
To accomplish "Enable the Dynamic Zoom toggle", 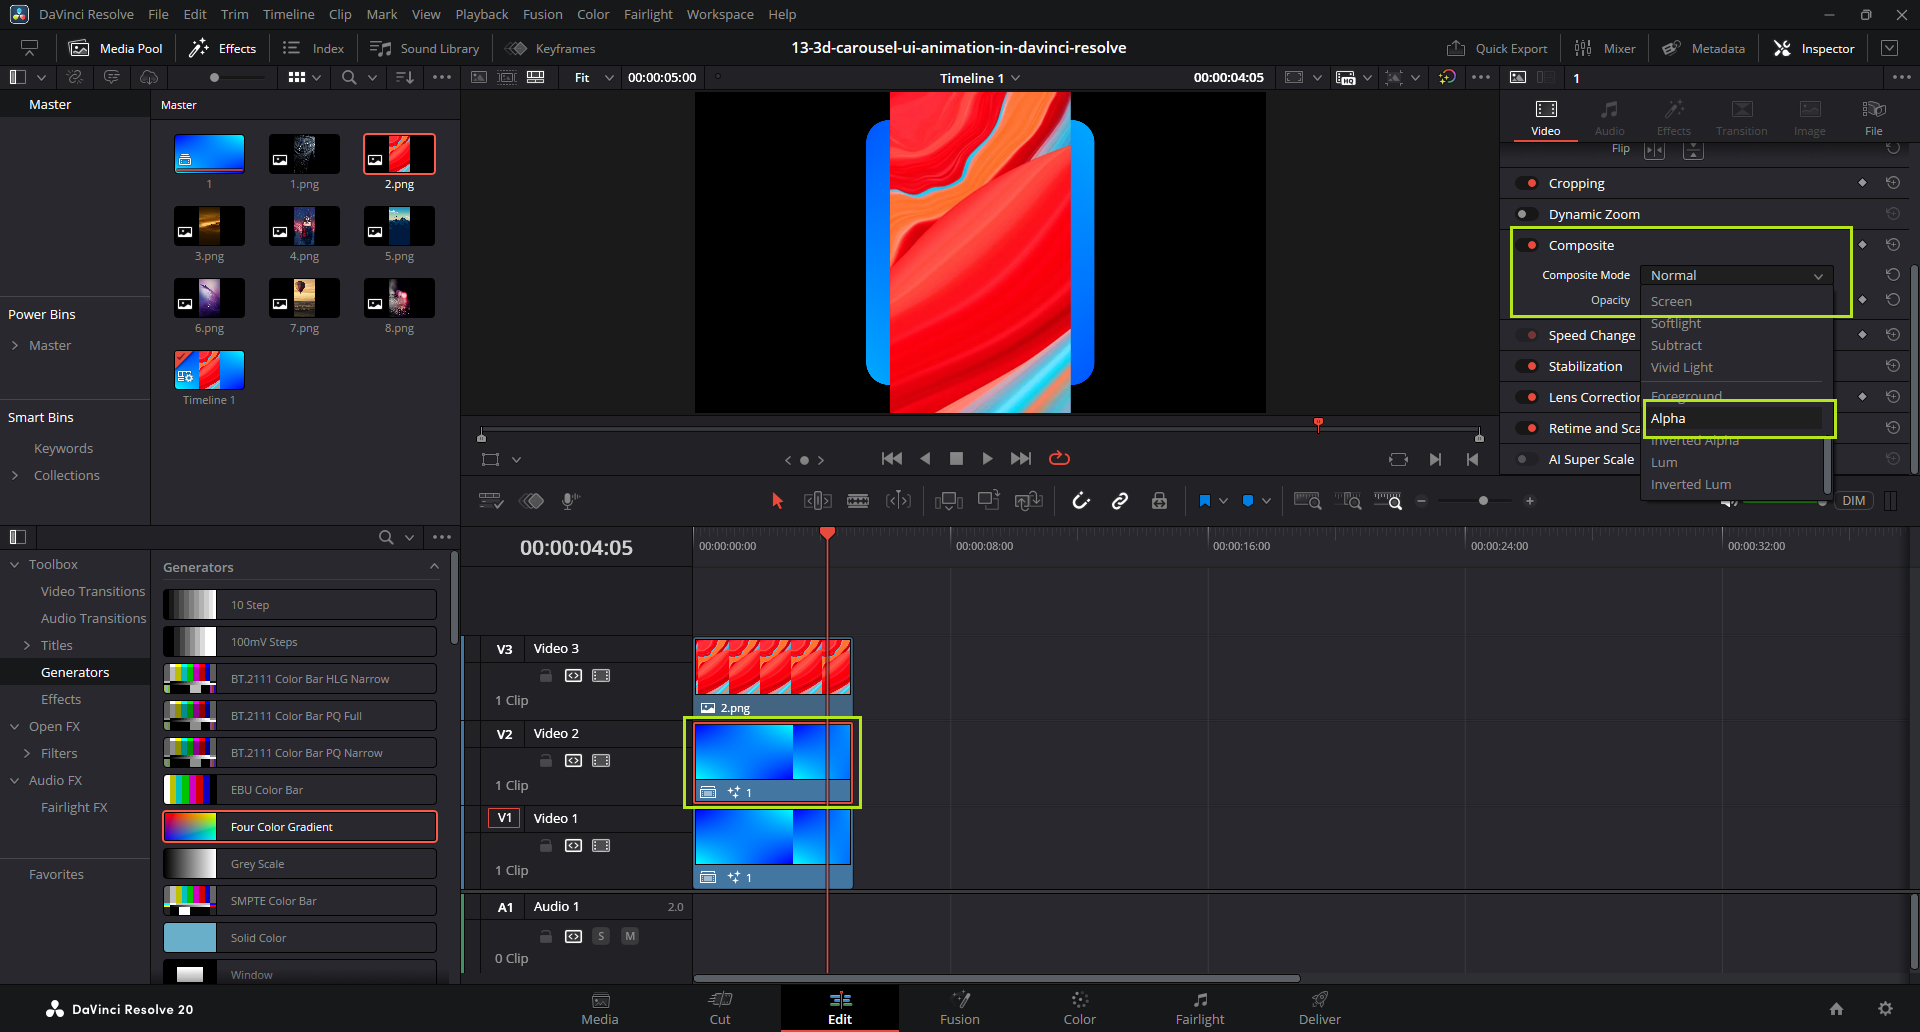I will [1527, 214].
